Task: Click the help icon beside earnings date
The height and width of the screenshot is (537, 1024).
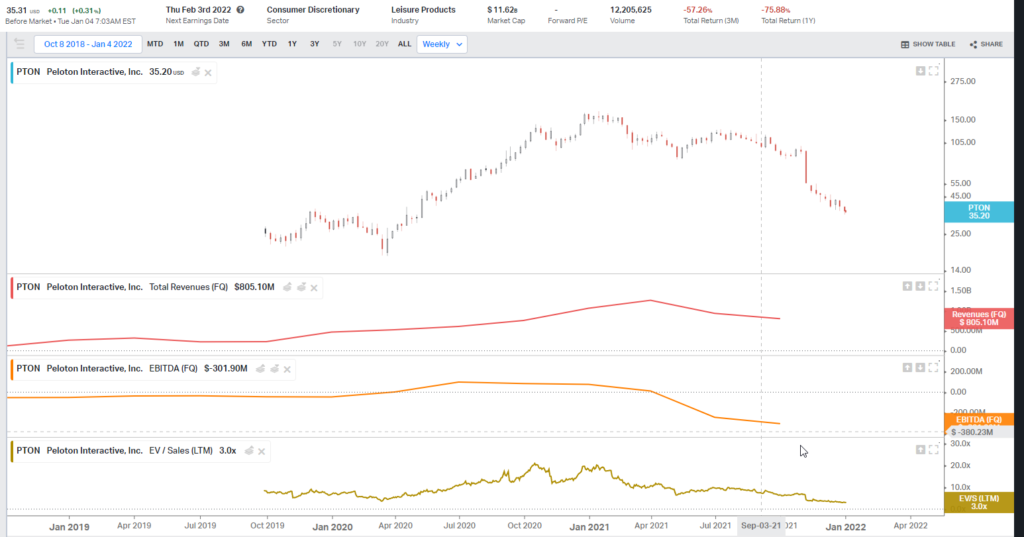Action: click(240, 10)
